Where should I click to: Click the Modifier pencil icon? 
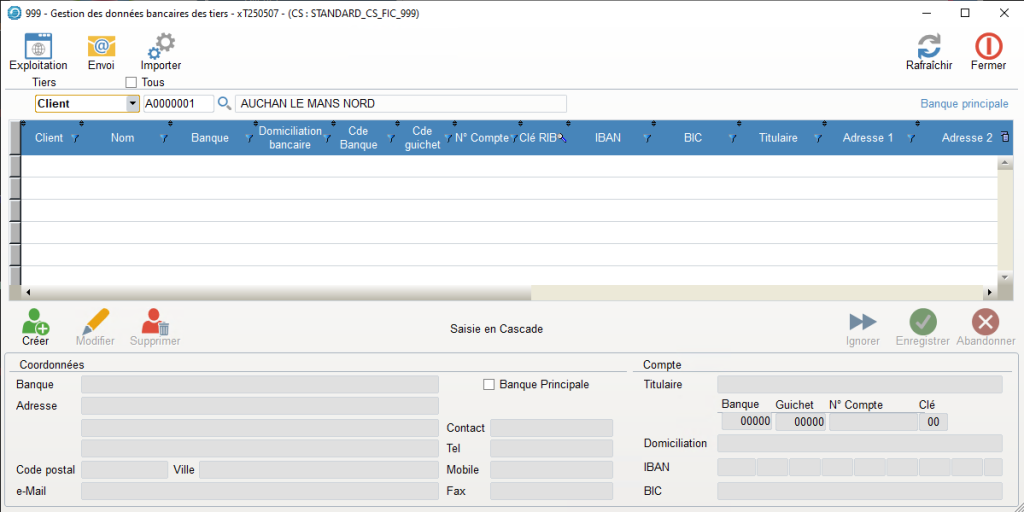pyautogui.click(x=95, y=322)
